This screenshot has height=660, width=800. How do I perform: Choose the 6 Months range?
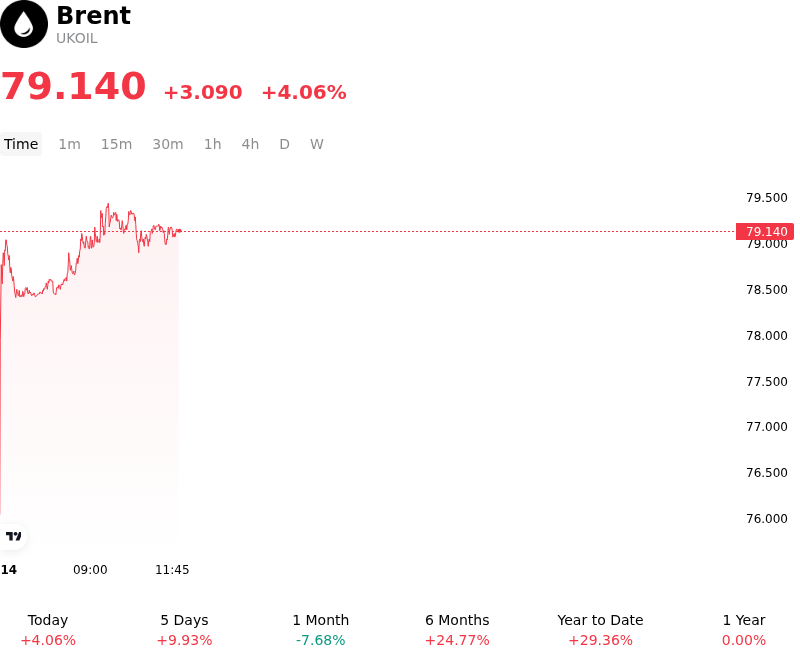click(457, 630)
